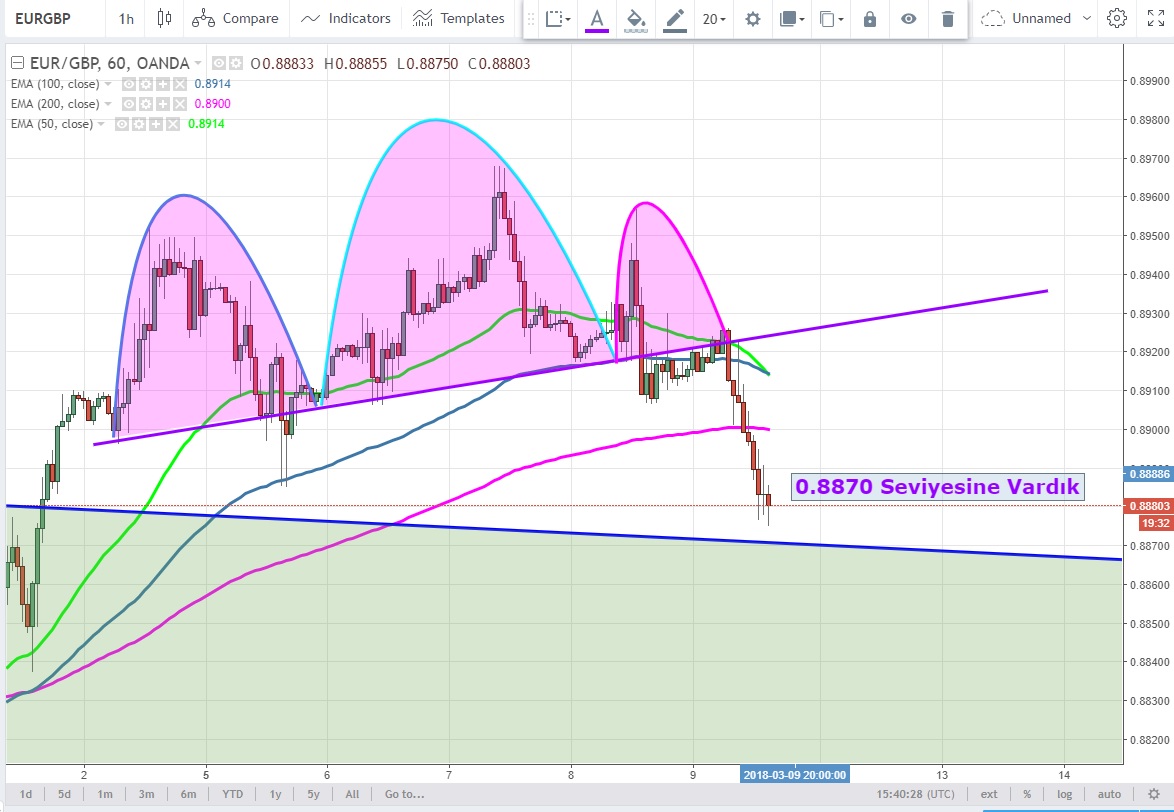Click the EURGBP symbol input field

[52, 18]
